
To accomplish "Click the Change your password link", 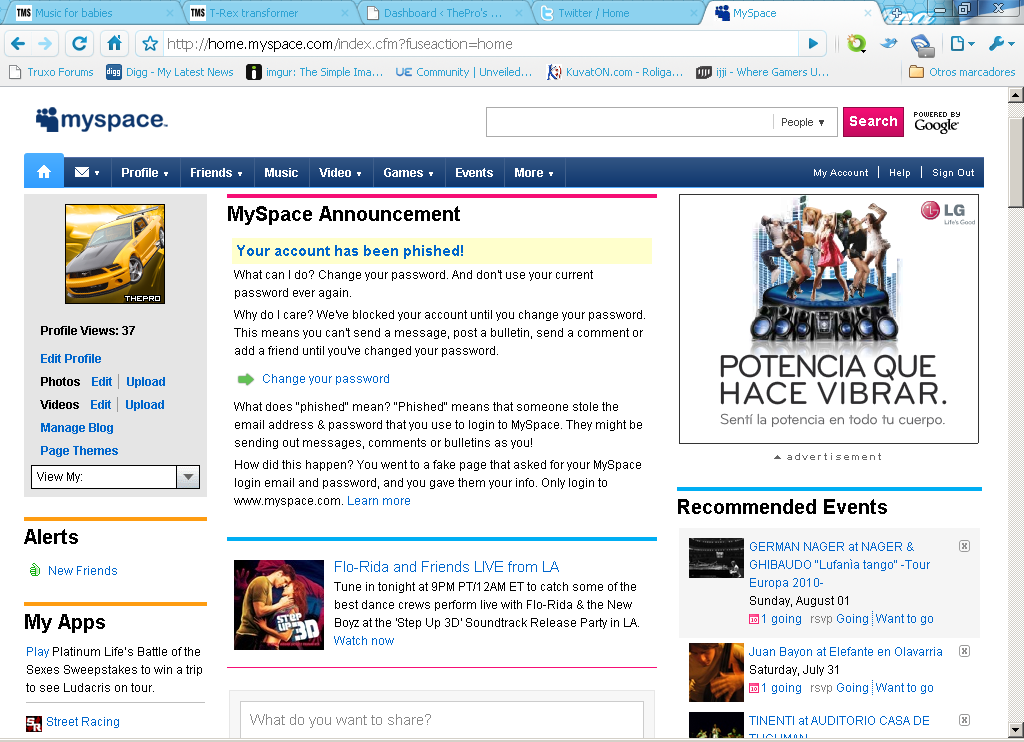I will pos(326,379).
